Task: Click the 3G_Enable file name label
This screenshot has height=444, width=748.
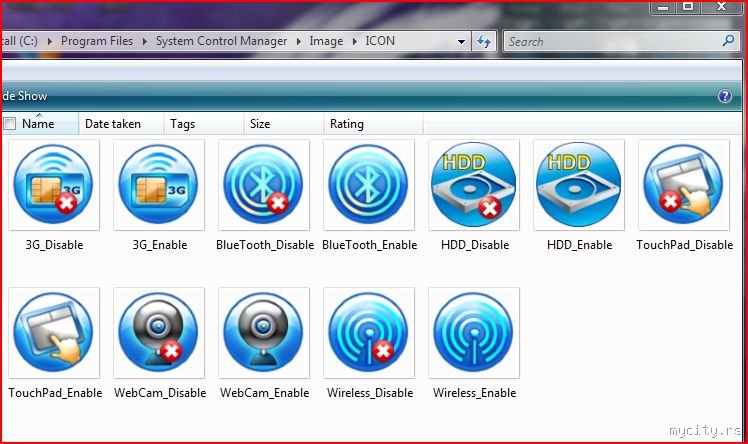Action: [x=160, y=245]
